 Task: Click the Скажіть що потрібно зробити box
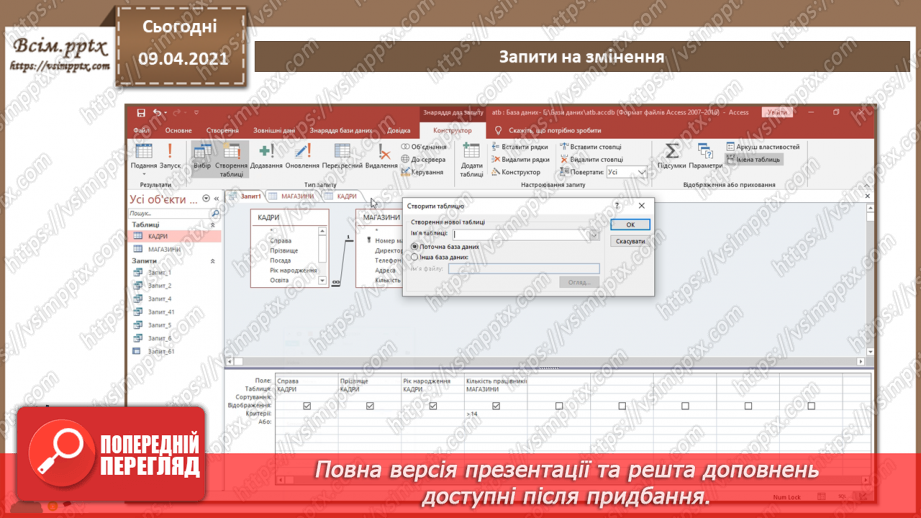point(554,130)
